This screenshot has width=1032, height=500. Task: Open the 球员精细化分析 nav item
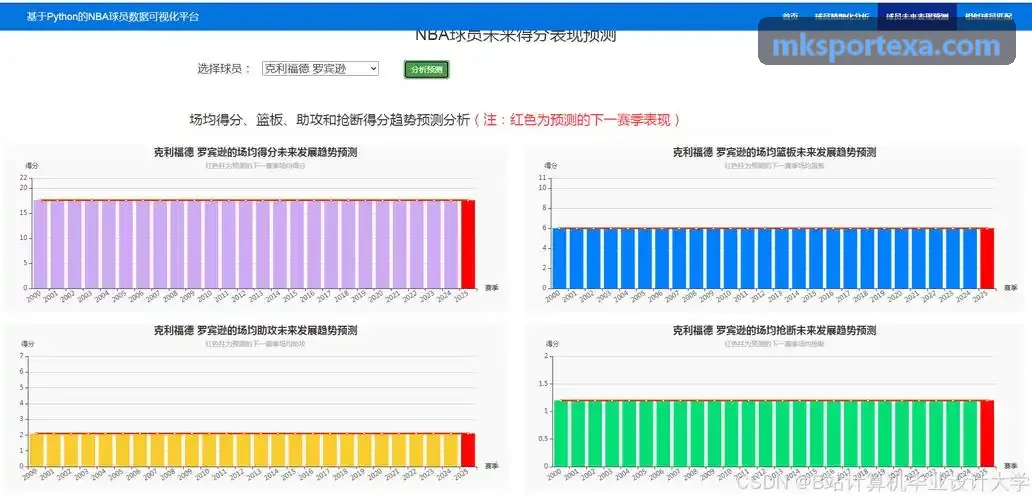tap(842, 16)
